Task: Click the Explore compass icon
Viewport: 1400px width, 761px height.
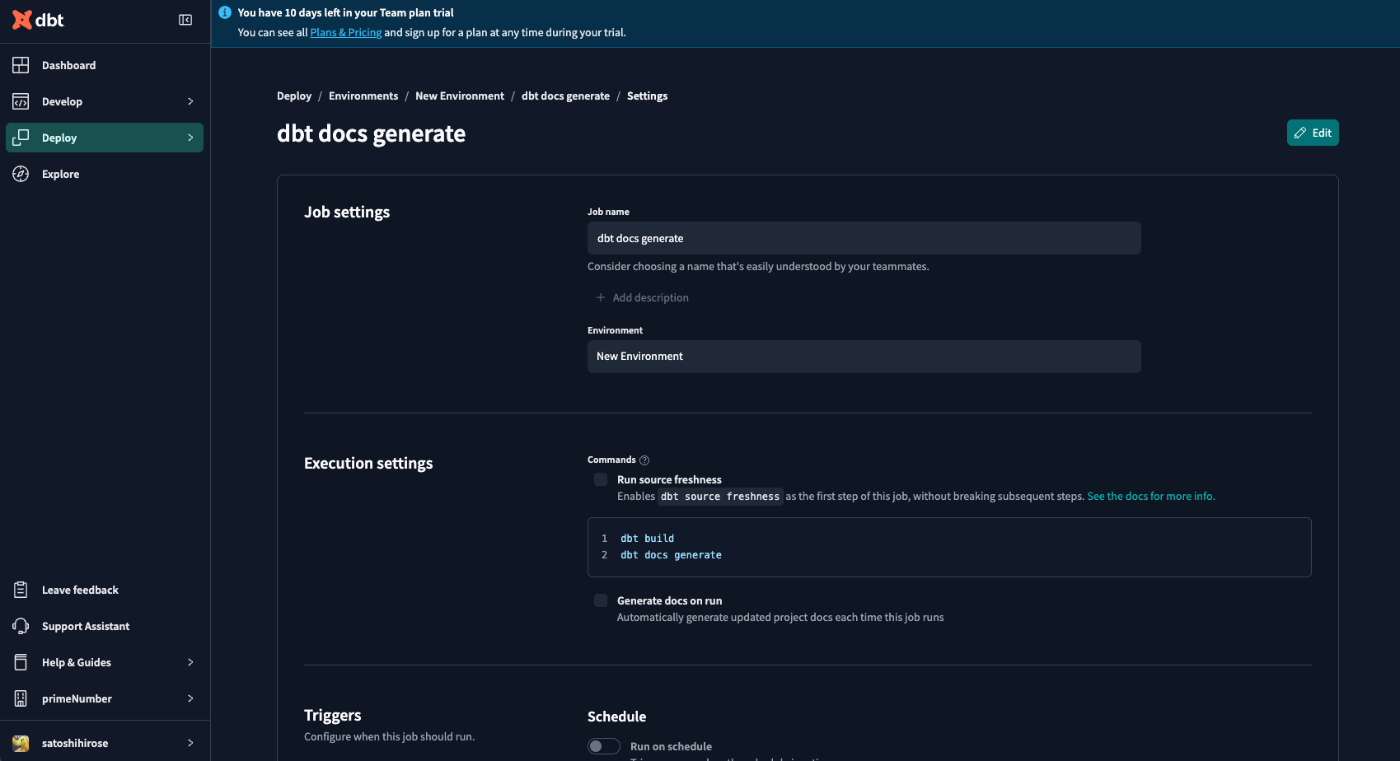Action: (x=20, y=174)
